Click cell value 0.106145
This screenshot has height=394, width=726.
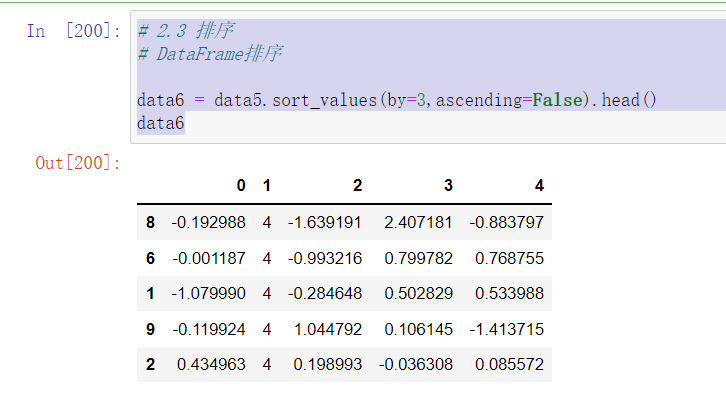419,329
